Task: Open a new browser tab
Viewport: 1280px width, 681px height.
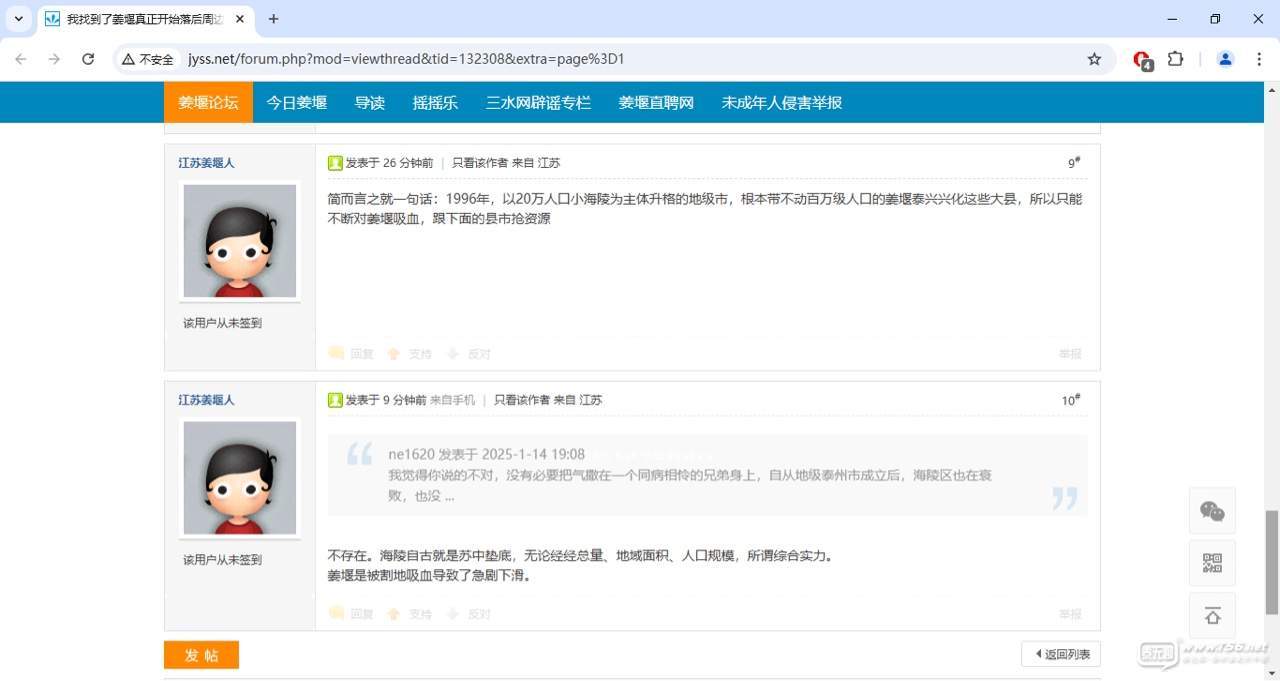Action: [273, 19]
